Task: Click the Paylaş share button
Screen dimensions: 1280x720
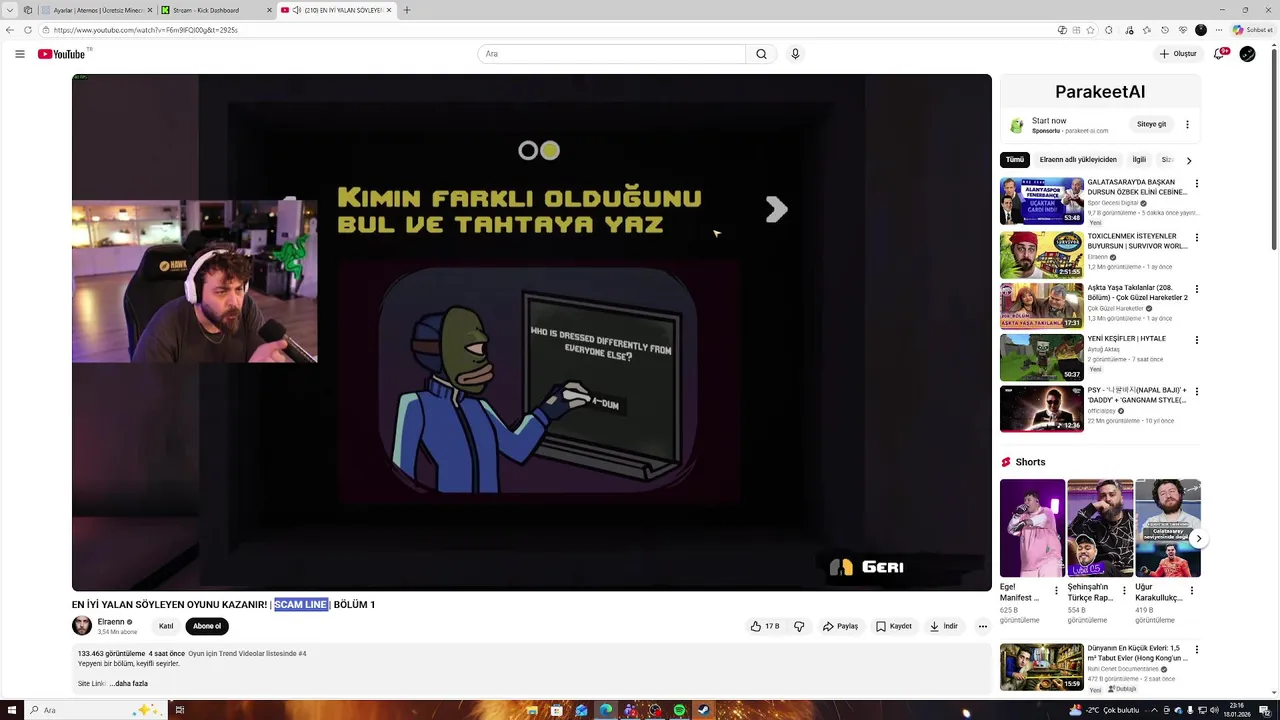Action: point(840,626)
